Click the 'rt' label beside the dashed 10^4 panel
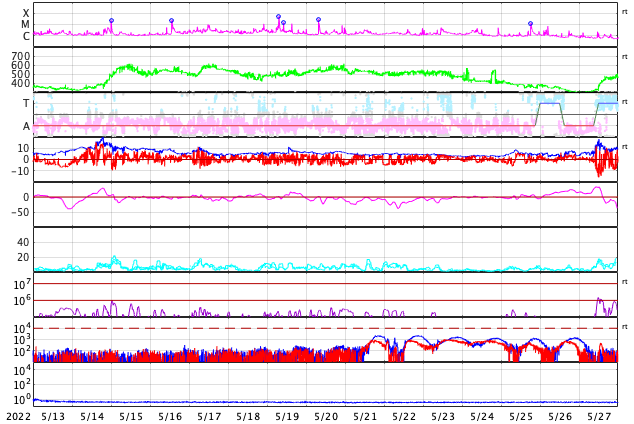The width and height of the screenshot is (634, 424). click(x=624, y=326)
